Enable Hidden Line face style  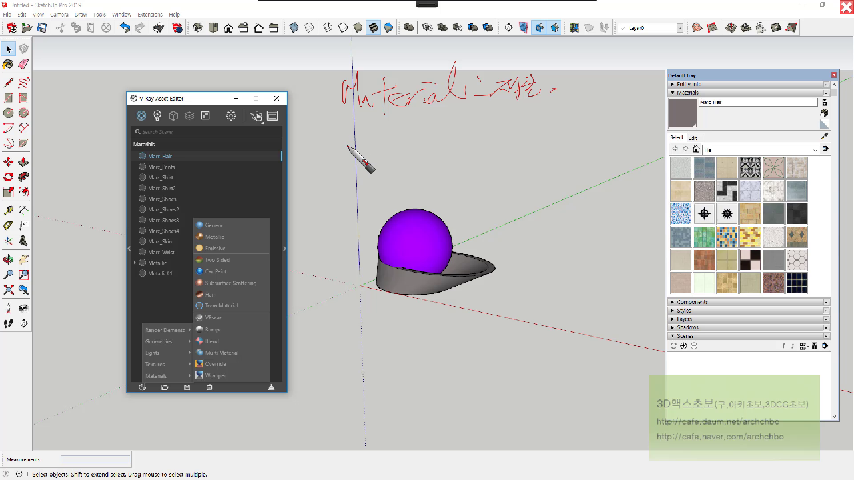click(343, 27)
